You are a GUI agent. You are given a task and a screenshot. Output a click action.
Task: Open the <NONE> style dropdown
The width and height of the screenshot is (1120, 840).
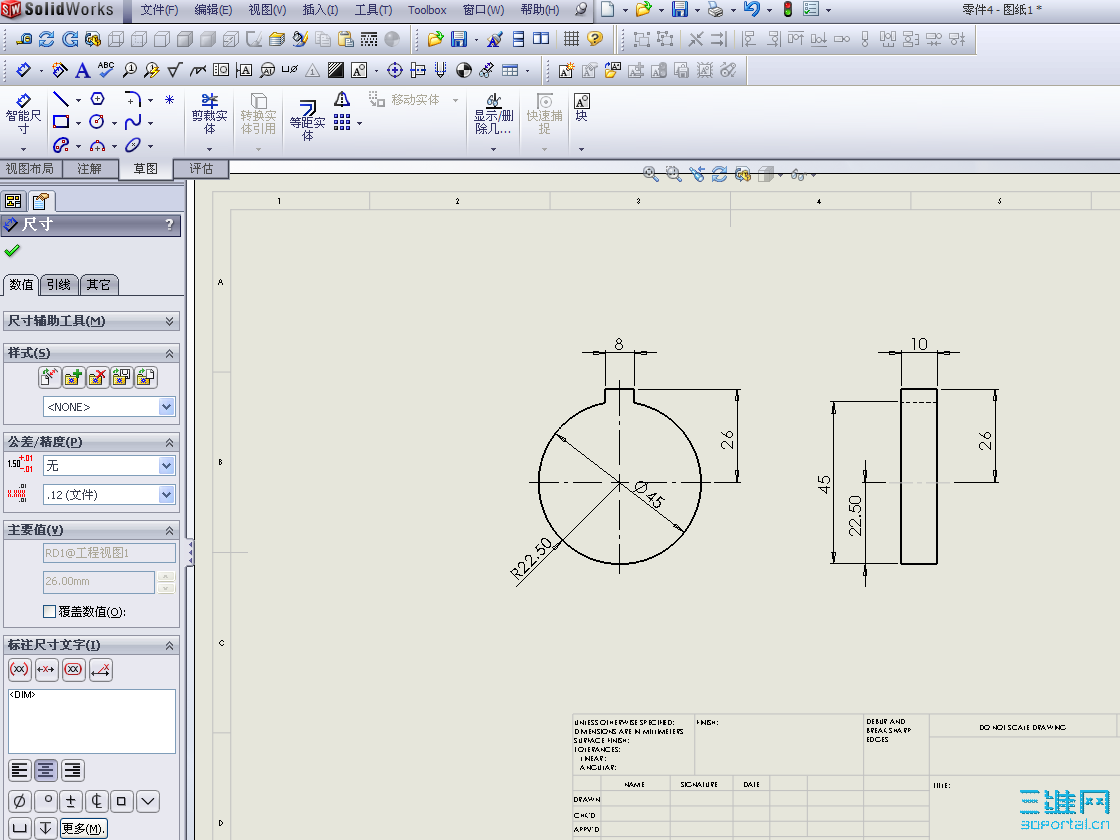coord(166,406)
